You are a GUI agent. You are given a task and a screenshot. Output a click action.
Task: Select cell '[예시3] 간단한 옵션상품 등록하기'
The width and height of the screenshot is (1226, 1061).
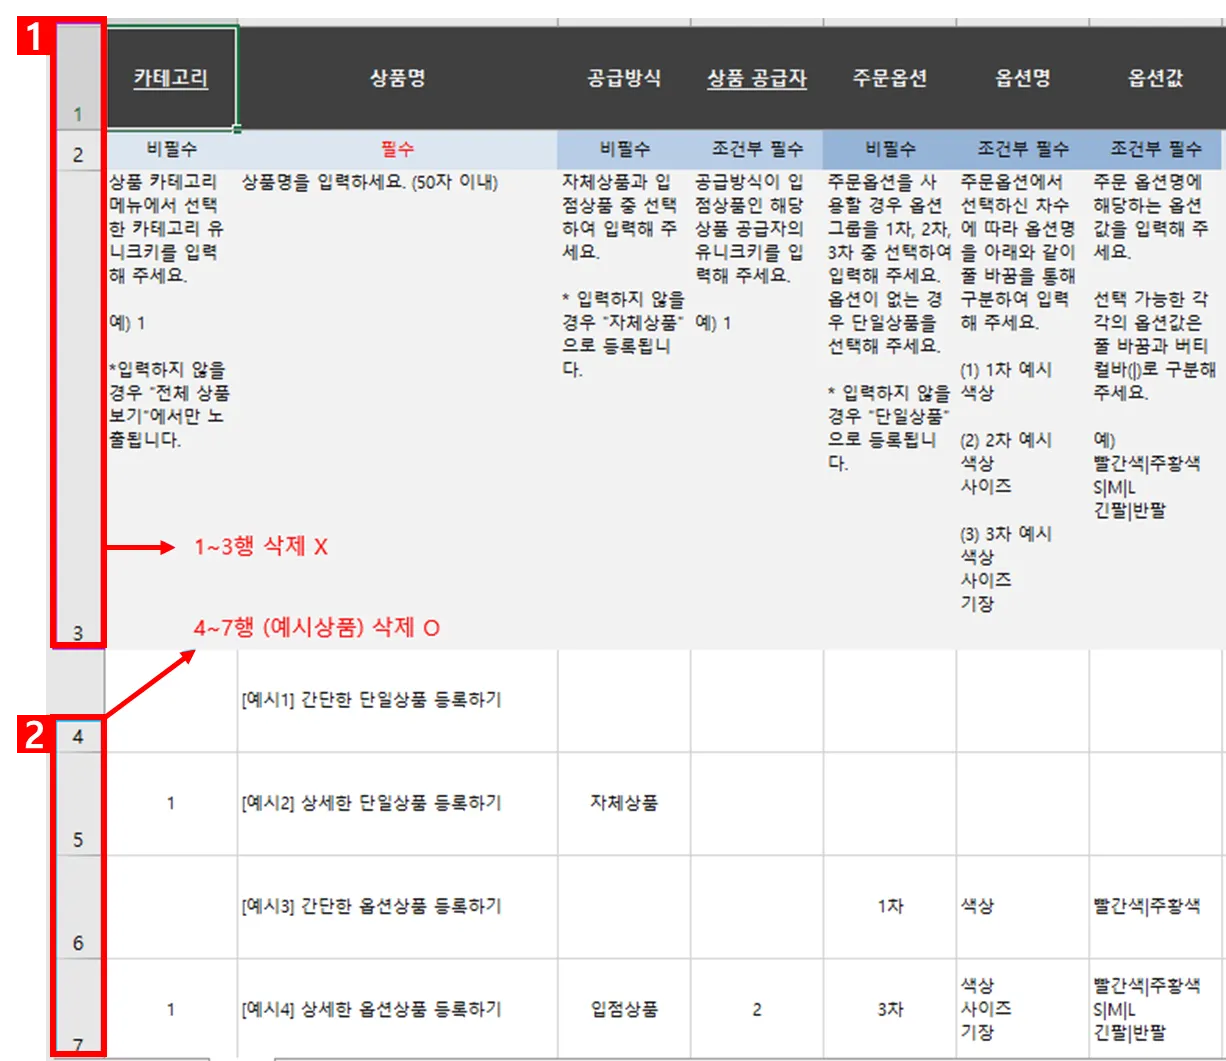tap(398, 907)
